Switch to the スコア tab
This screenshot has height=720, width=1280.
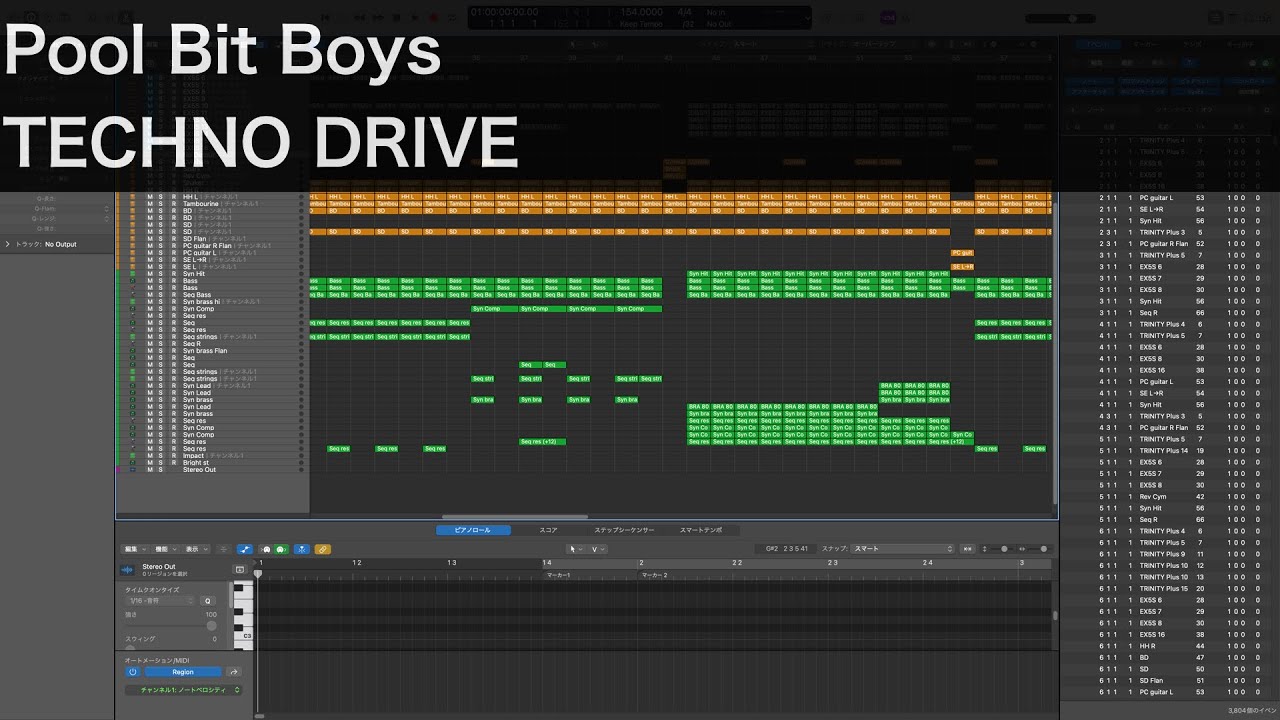pyautogui.click(x=549, y=530)
